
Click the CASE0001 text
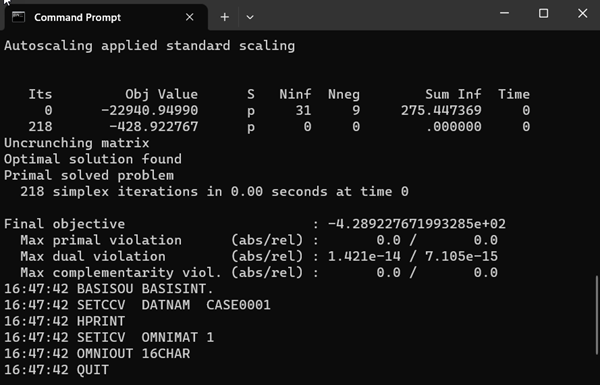(x=238, y=305)
